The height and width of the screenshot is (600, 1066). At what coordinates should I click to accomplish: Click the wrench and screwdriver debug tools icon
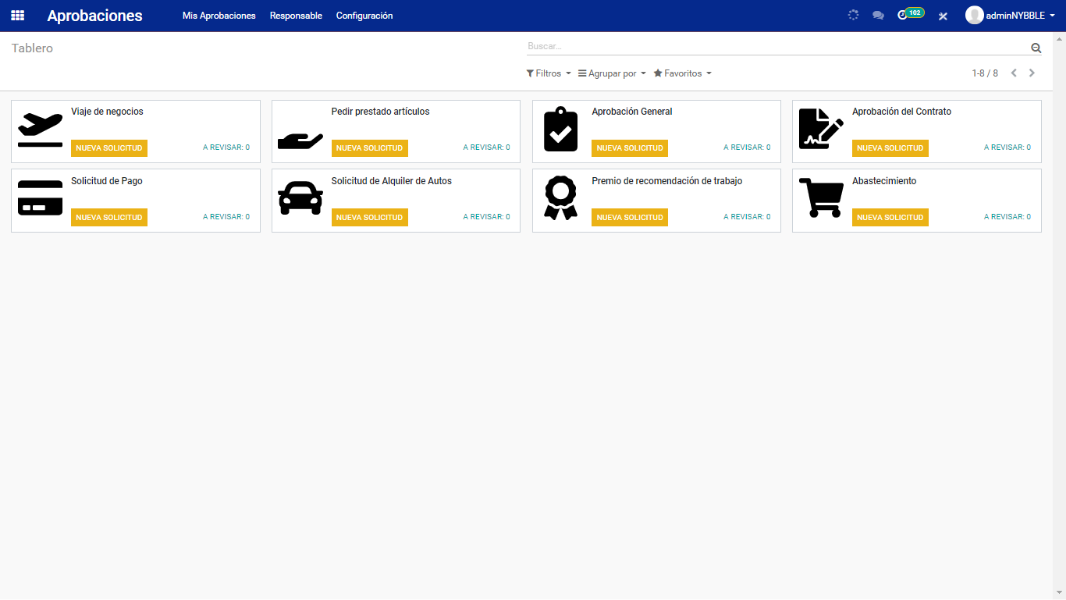[942, 16]
